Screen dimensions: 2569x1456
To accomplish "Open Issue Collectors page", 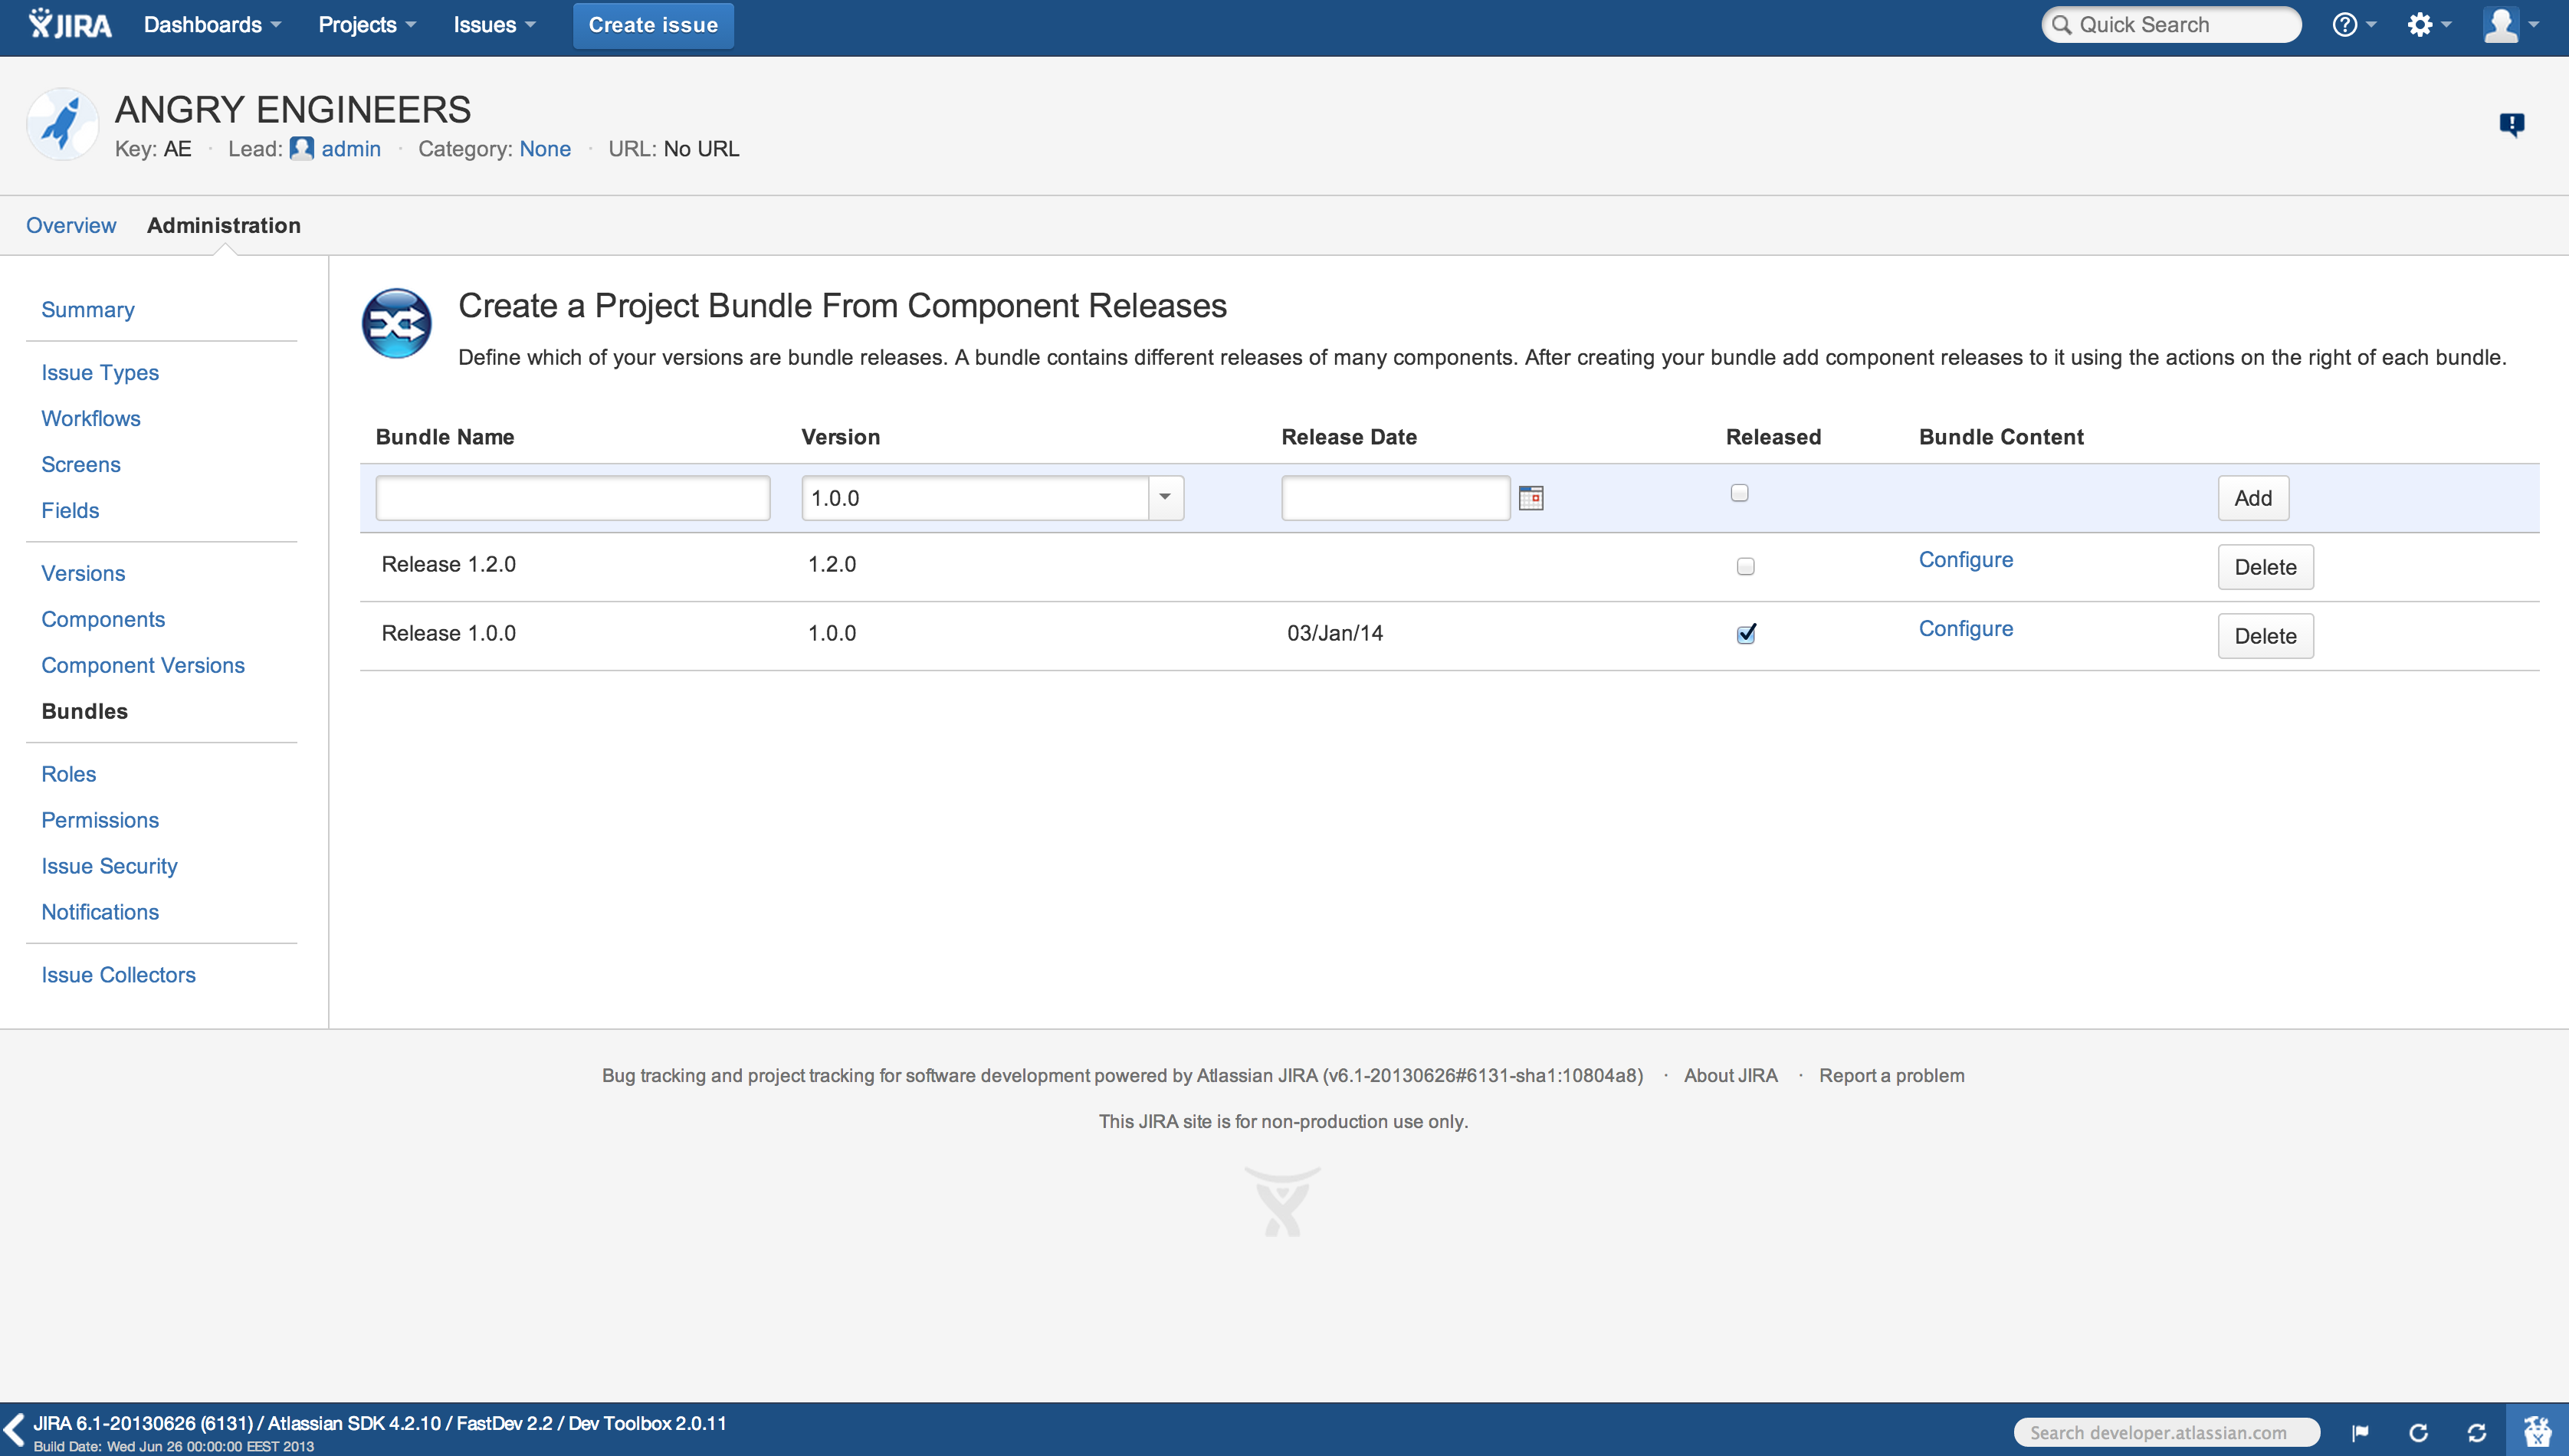I will coord(118,976).
